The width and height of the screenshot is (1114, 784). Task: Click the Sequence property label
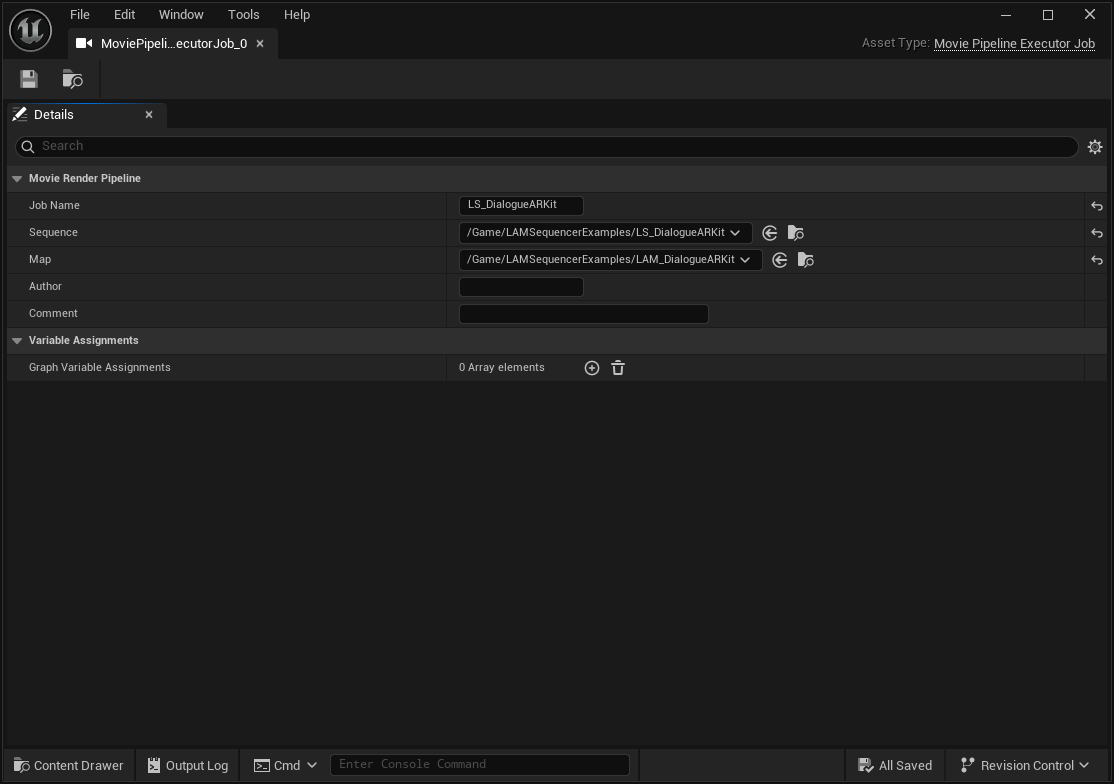pyautogui.click(x=53, y=233)
